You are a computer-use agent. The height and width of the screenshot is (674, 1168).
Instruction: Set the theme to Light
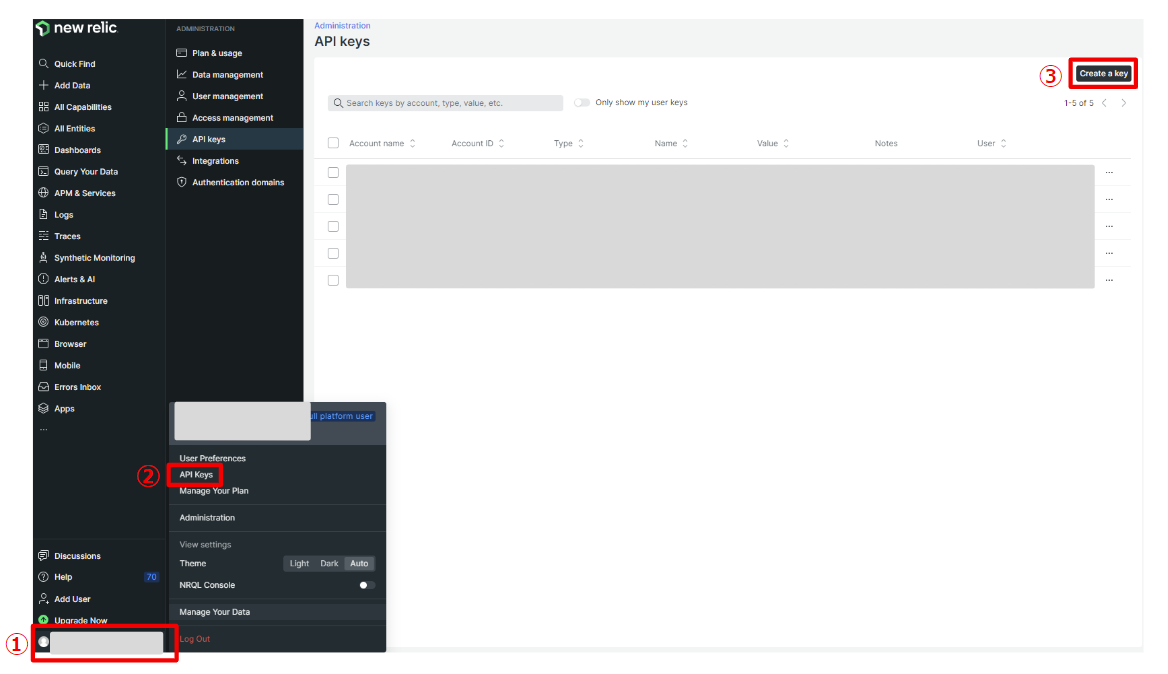click(x=299, y=564)
